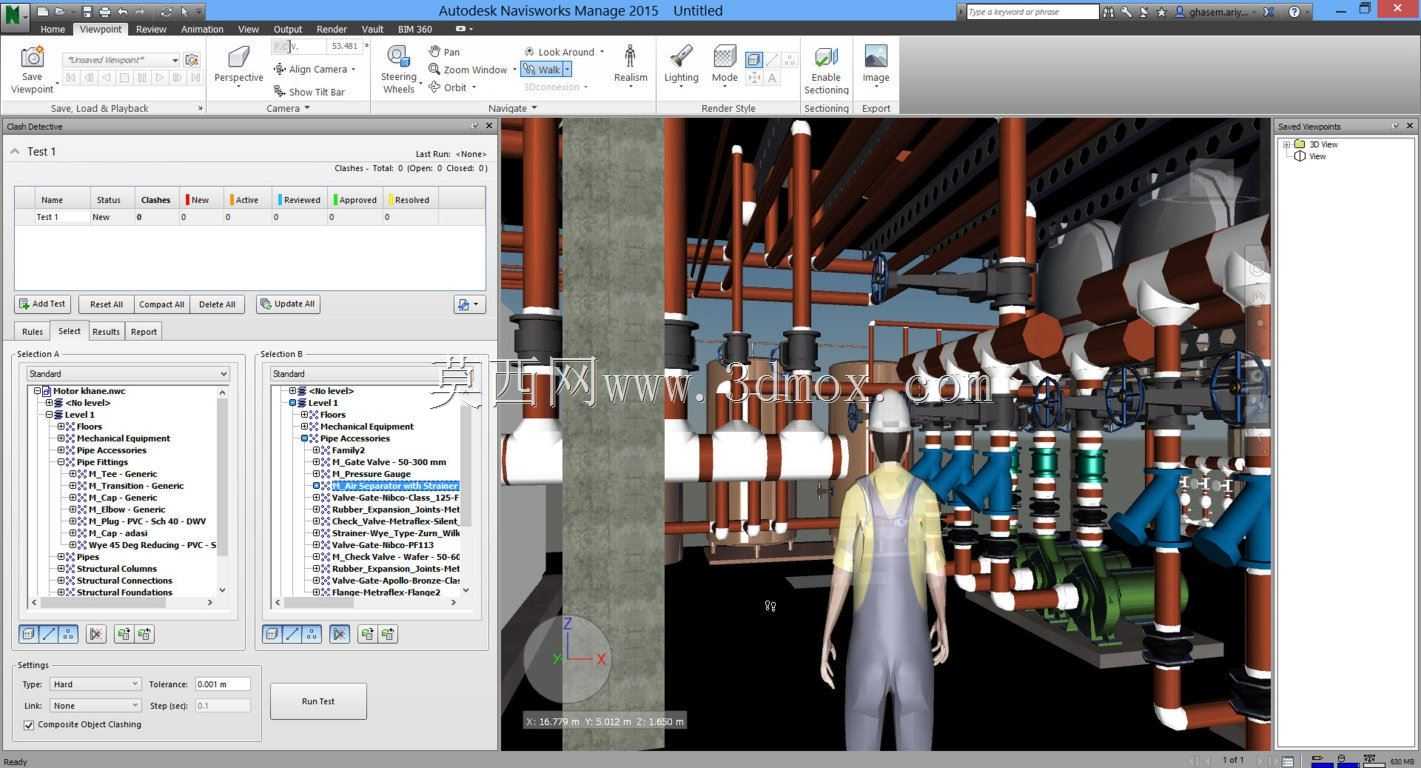The height and width of the screenshot is (768, 1421).
Task: Open the Help question mark icon
Action: tap(1295, 12)
